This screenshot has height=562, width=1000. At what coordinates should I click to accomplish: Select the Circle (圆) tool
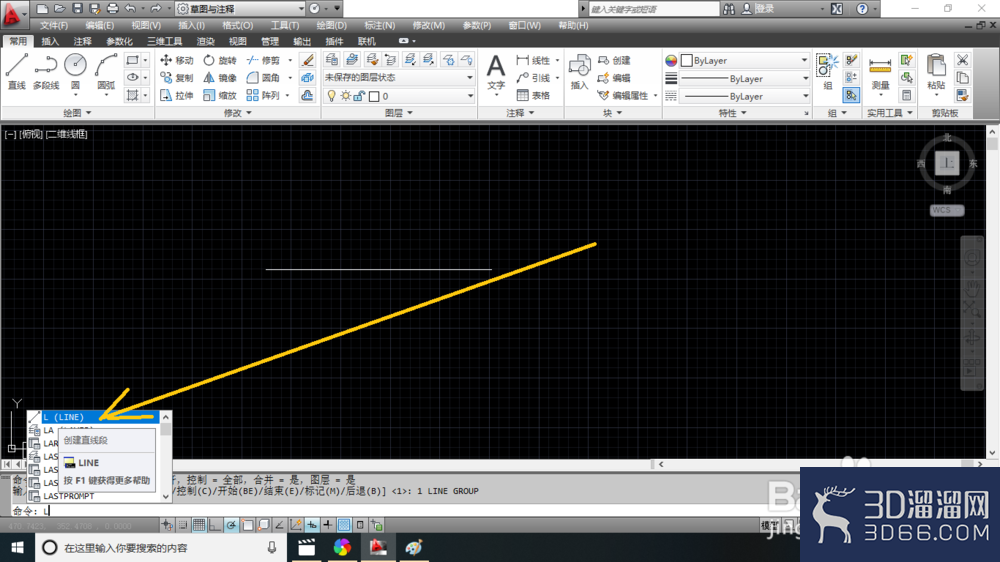75,71
